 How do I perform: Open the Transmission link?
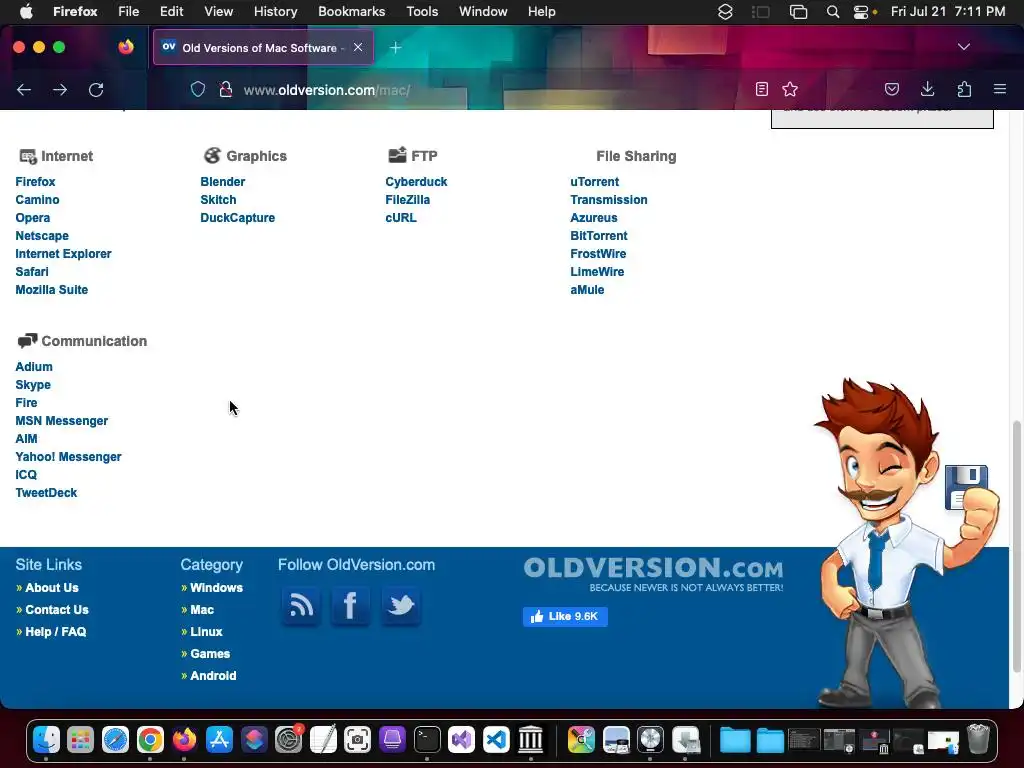click(609, 200)
